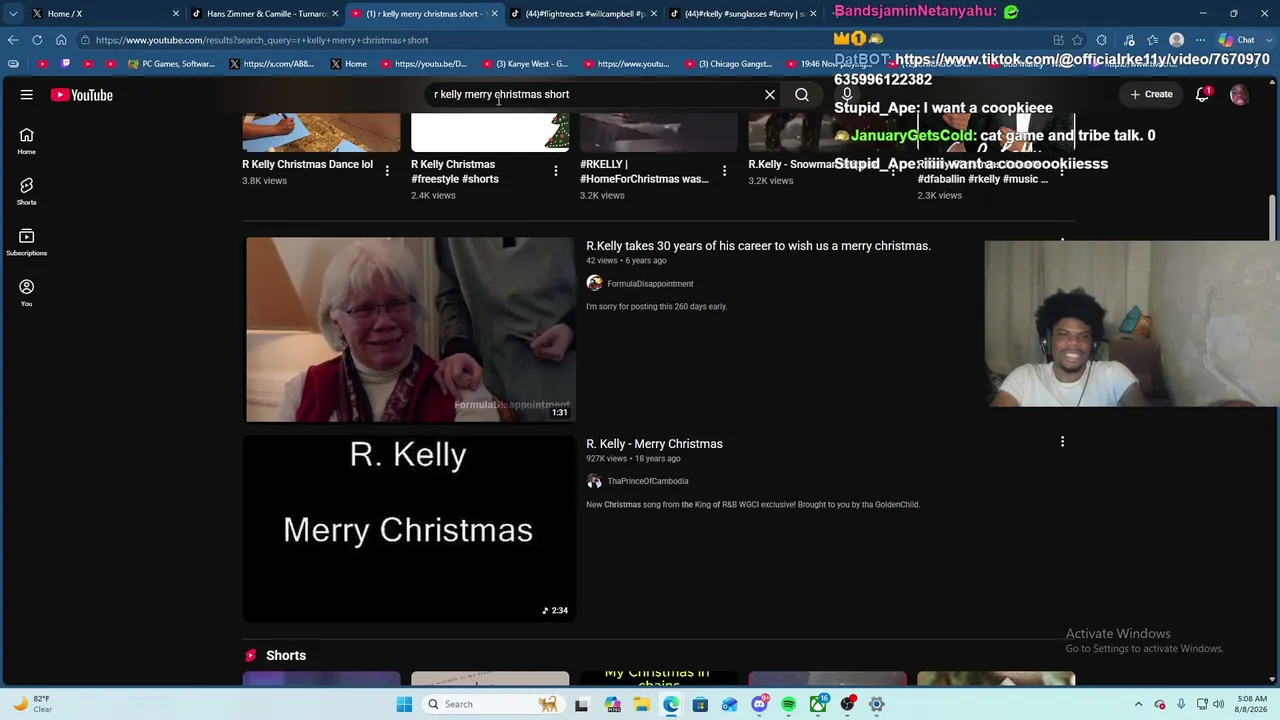Focus the browser address bar URL
1280x720 pixels.
tap(262, 40)
